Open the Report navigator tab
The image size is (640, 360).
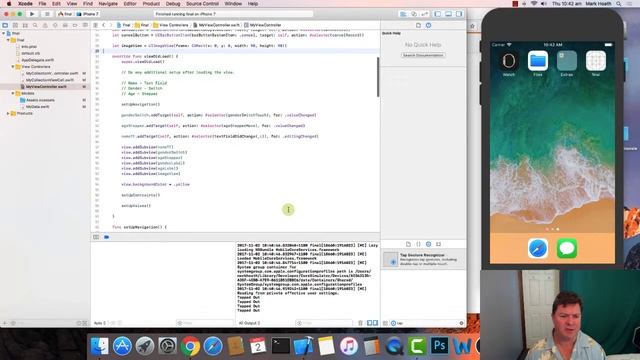pyautogui.click(x=85, y=25)
